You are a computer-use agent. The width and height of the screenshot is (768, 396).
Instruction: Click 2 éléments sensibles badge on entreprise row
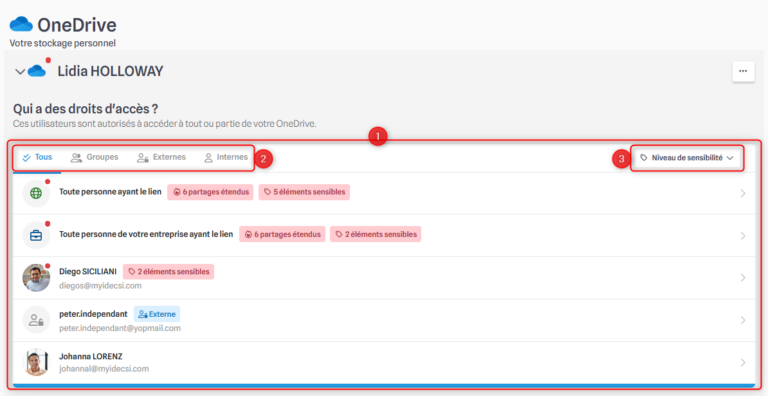(x=375, y=234)
